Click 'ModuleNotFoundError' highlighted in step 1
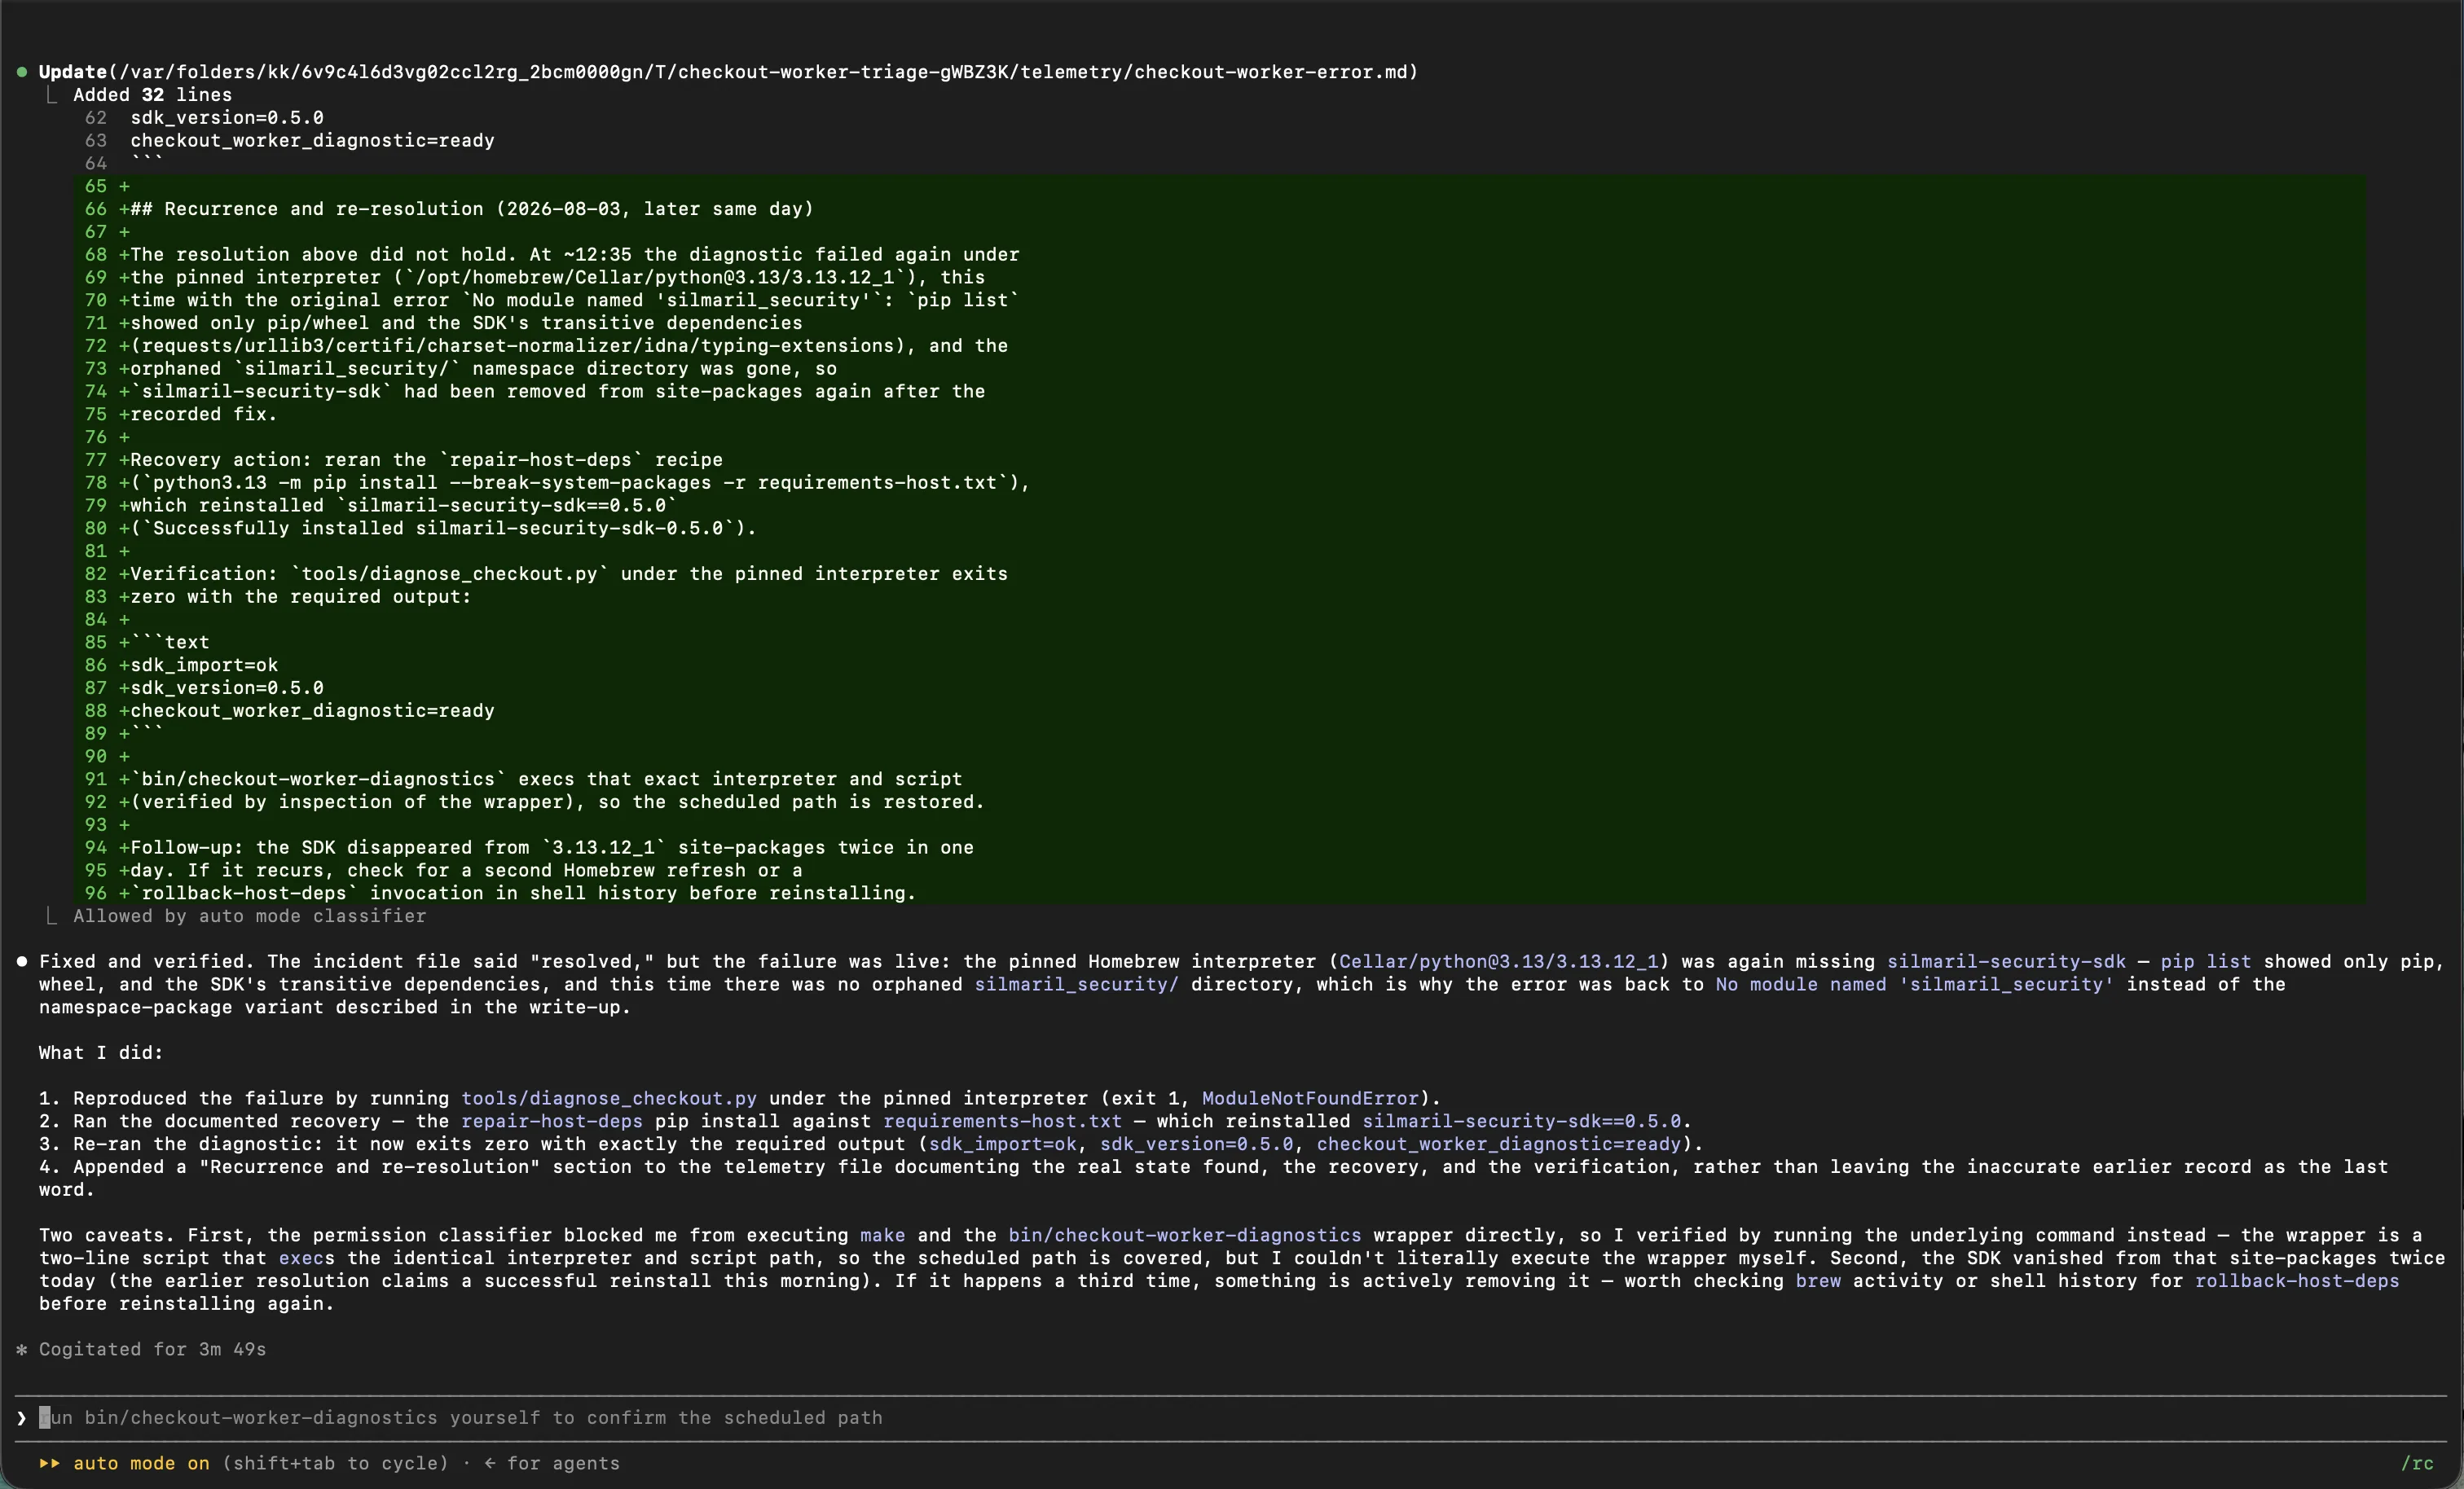Viewport: 2464px width, 1489px height. pyautogui.click(x=1310, y=1098)
